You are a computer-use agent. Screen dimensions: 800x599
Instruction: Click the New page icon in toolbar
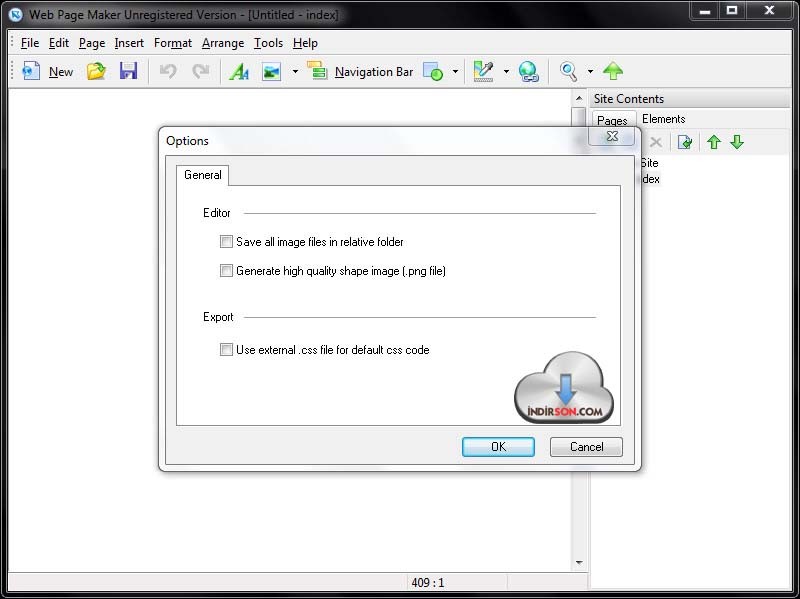coord(31,71)
